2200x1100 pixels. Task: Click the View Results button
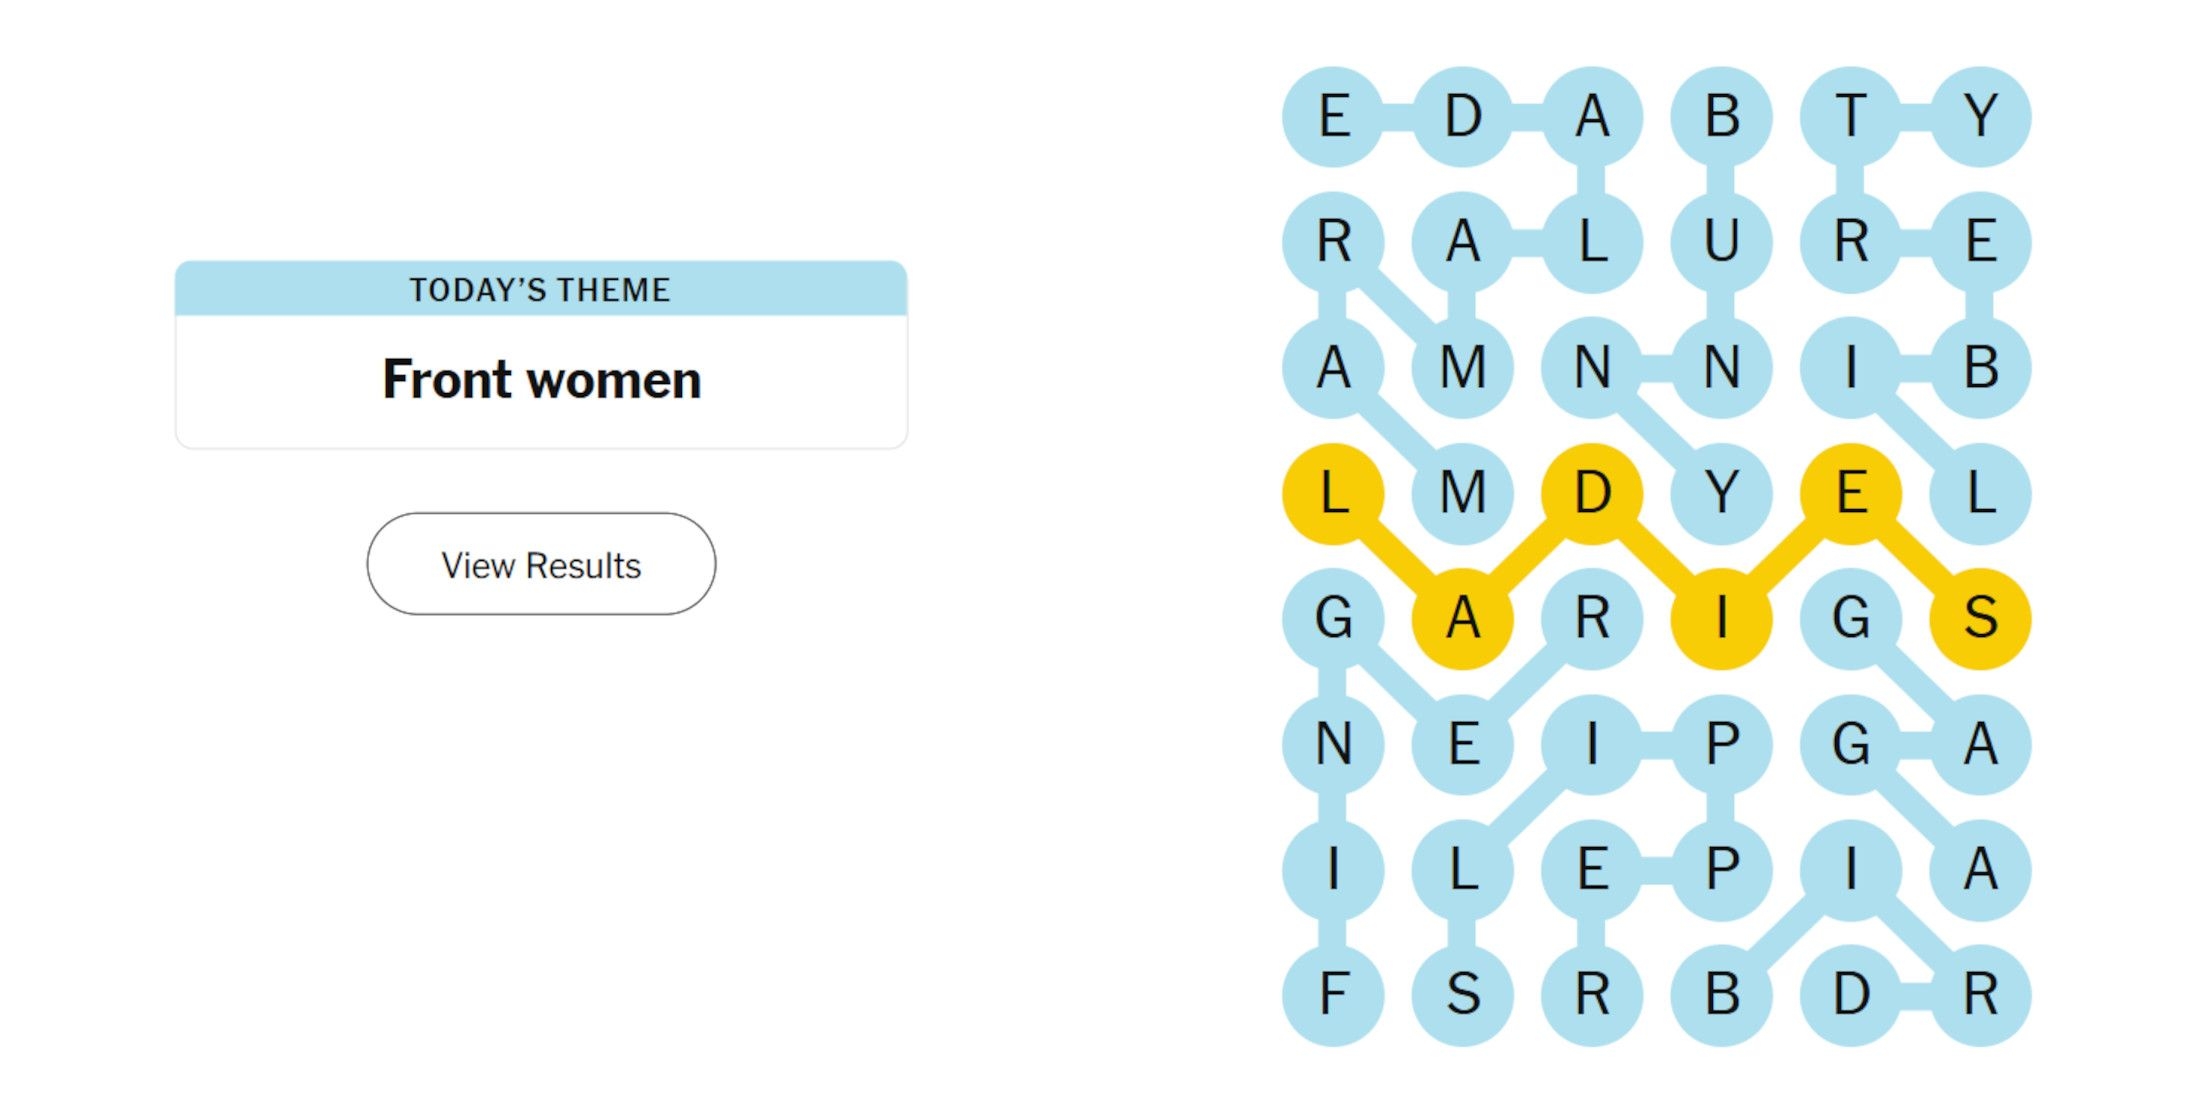(x=541, y=564)
